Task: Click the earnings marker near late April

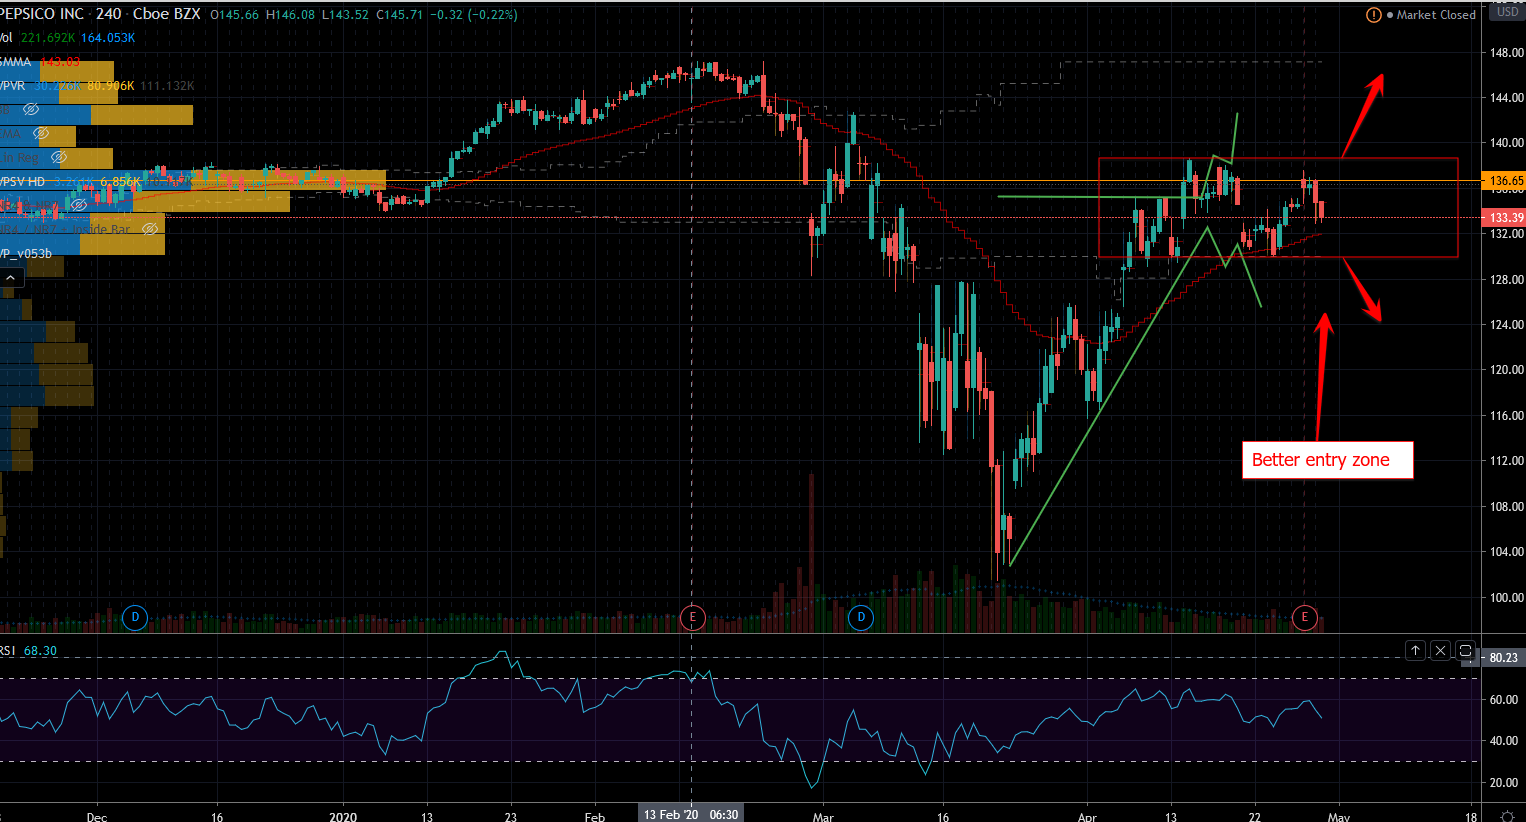Action: tap(1304, 617)
